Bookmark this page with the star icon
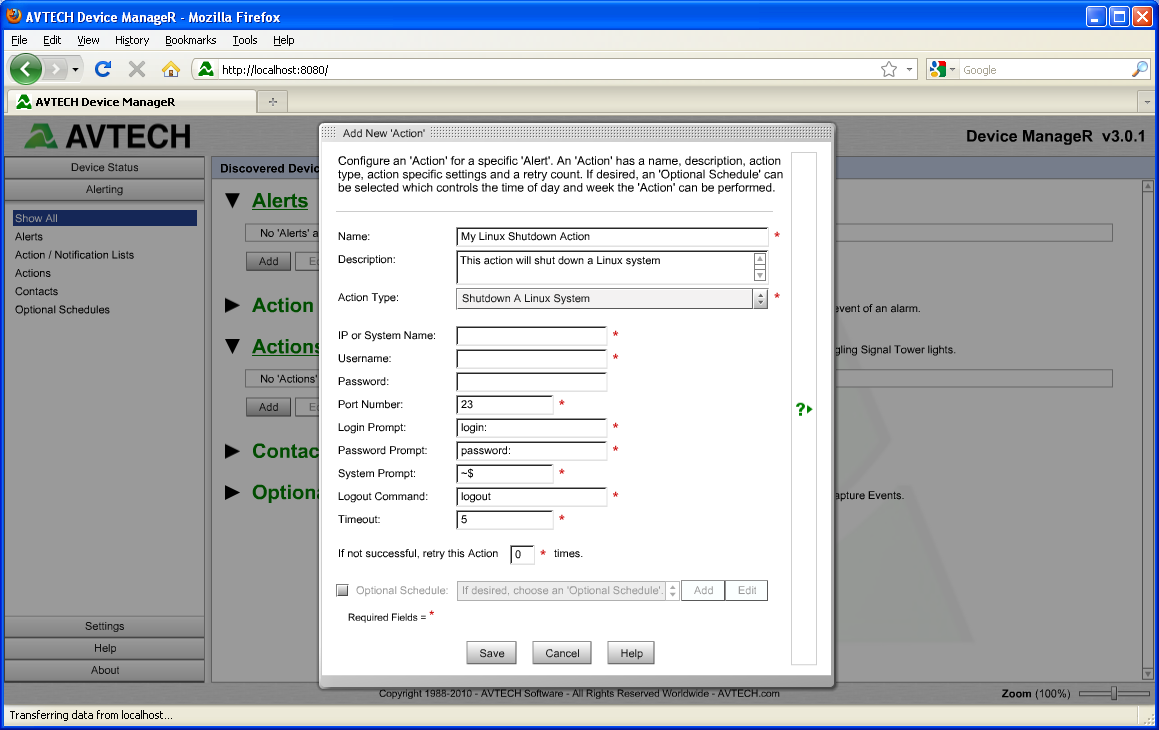Image resolution: width=1159 pixels, height=730 pixels. [x=889, y=69]
